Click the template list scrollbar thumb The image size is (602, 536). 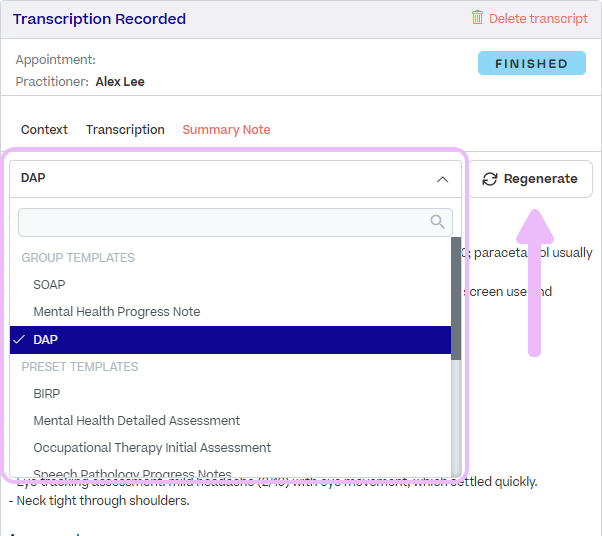coord(456,298)
